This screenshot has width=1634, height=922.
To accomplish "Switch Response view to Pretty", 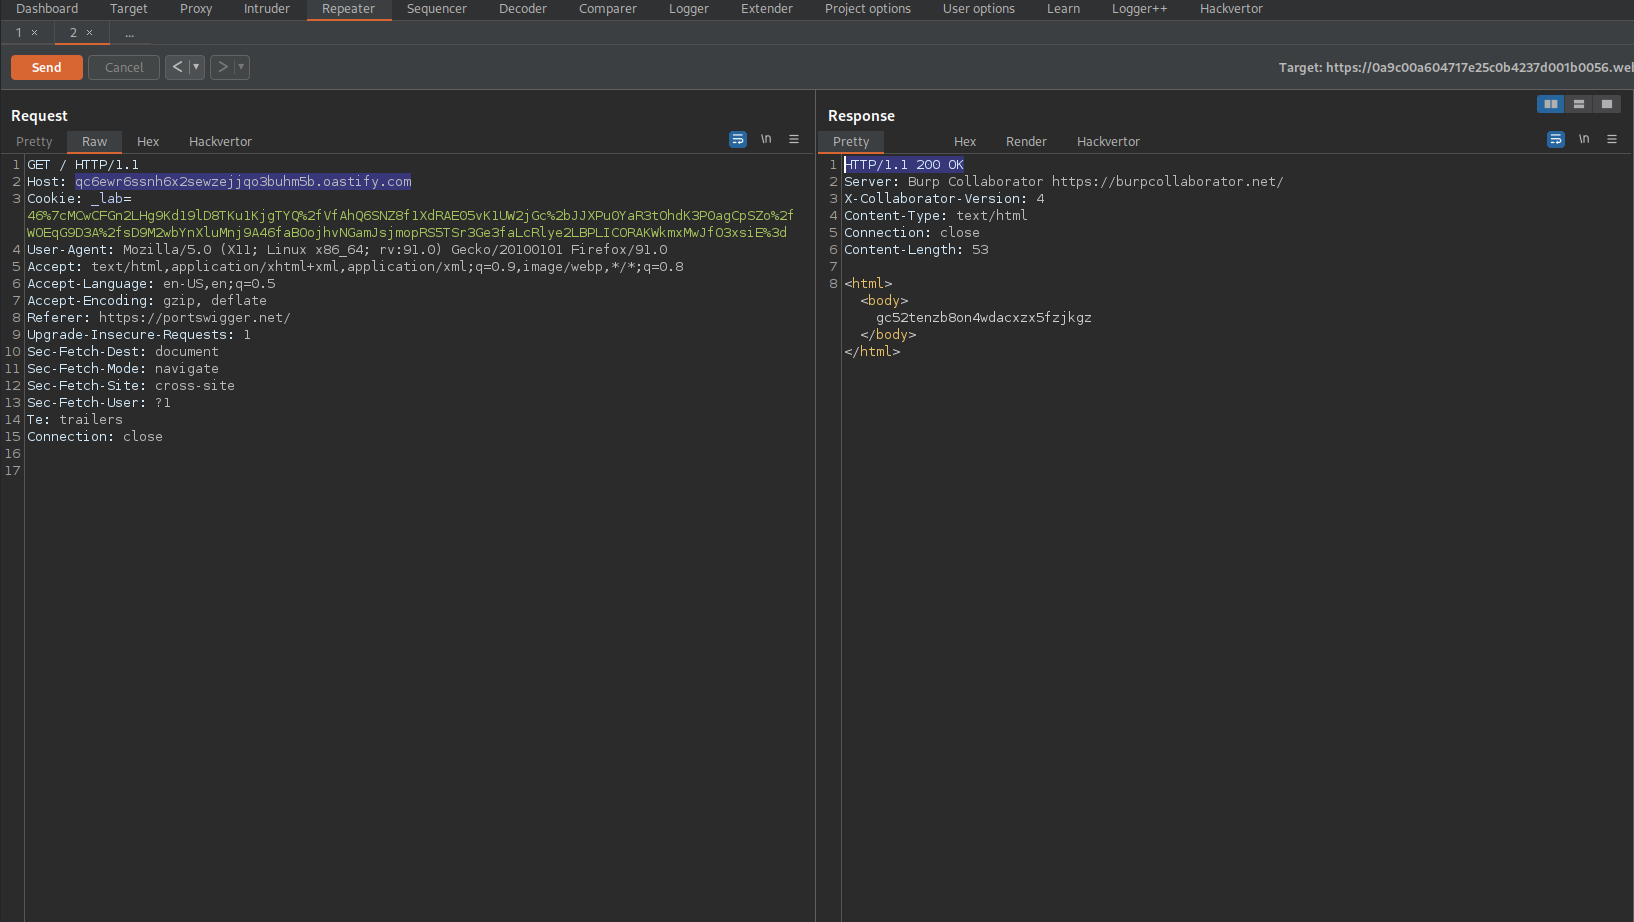I will point(851,142).
